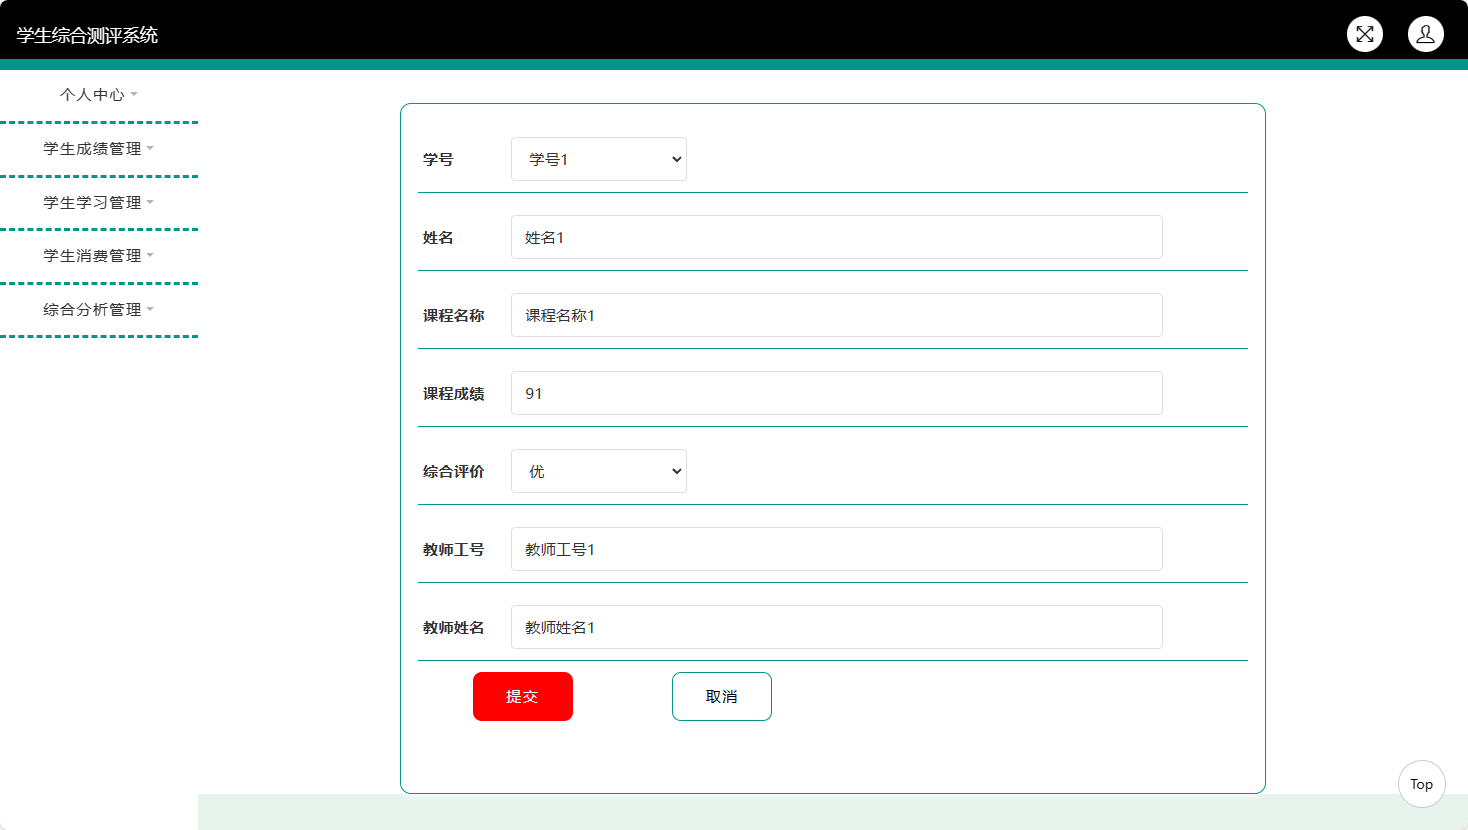The width and height of the screenshot is (1468, 830).
Task: Click the 教师工号 input field
Action: click(836, 549)
